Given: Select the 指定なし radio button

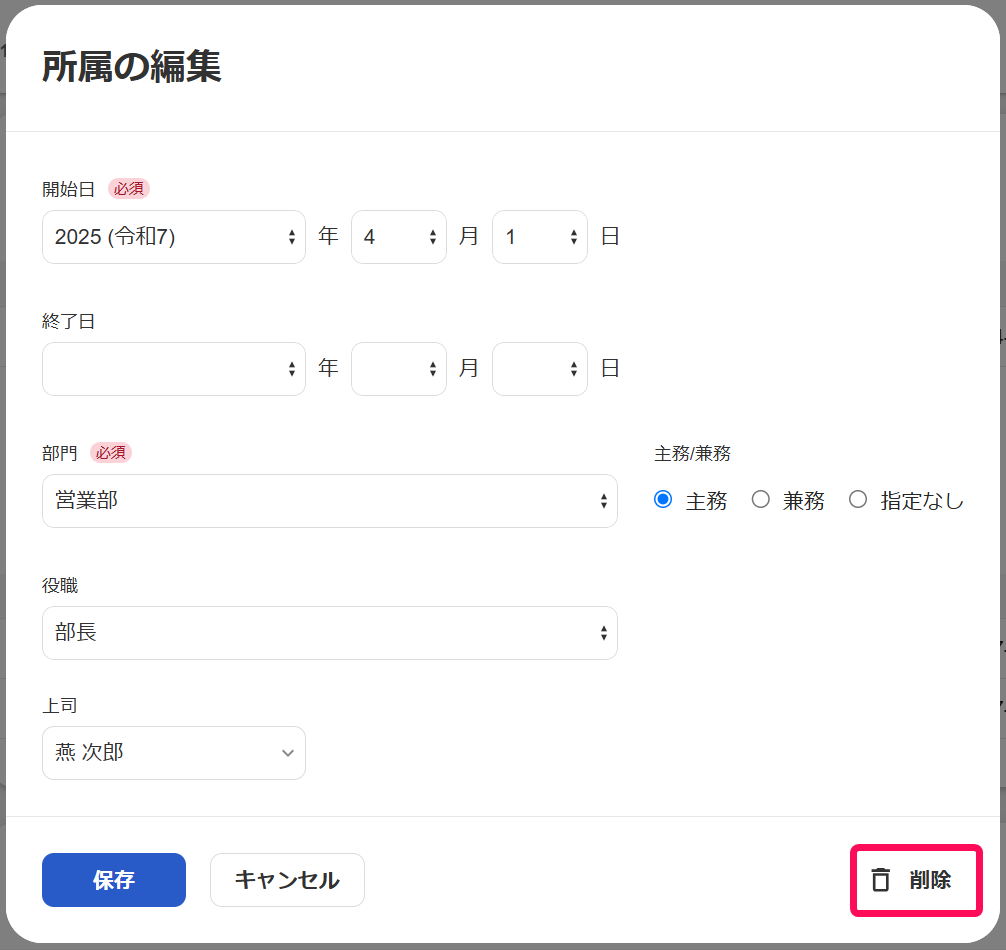Looking at the screenshot, I should 858,500.
